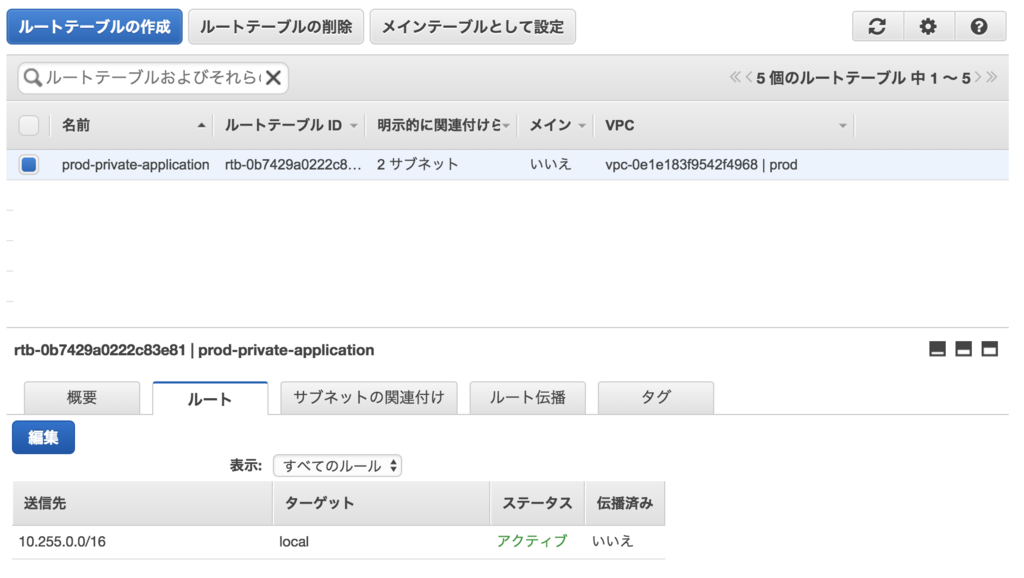Open the すべてのルール display dropdown

tap(338, 466)
